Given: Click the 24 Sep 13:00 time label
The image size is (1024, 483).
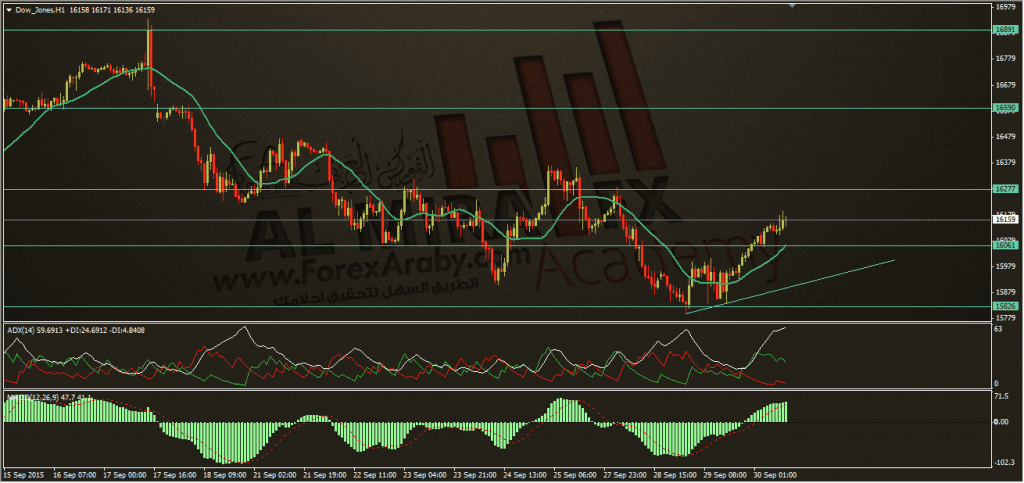Looking at the screenshot, I should click(525, 475).
